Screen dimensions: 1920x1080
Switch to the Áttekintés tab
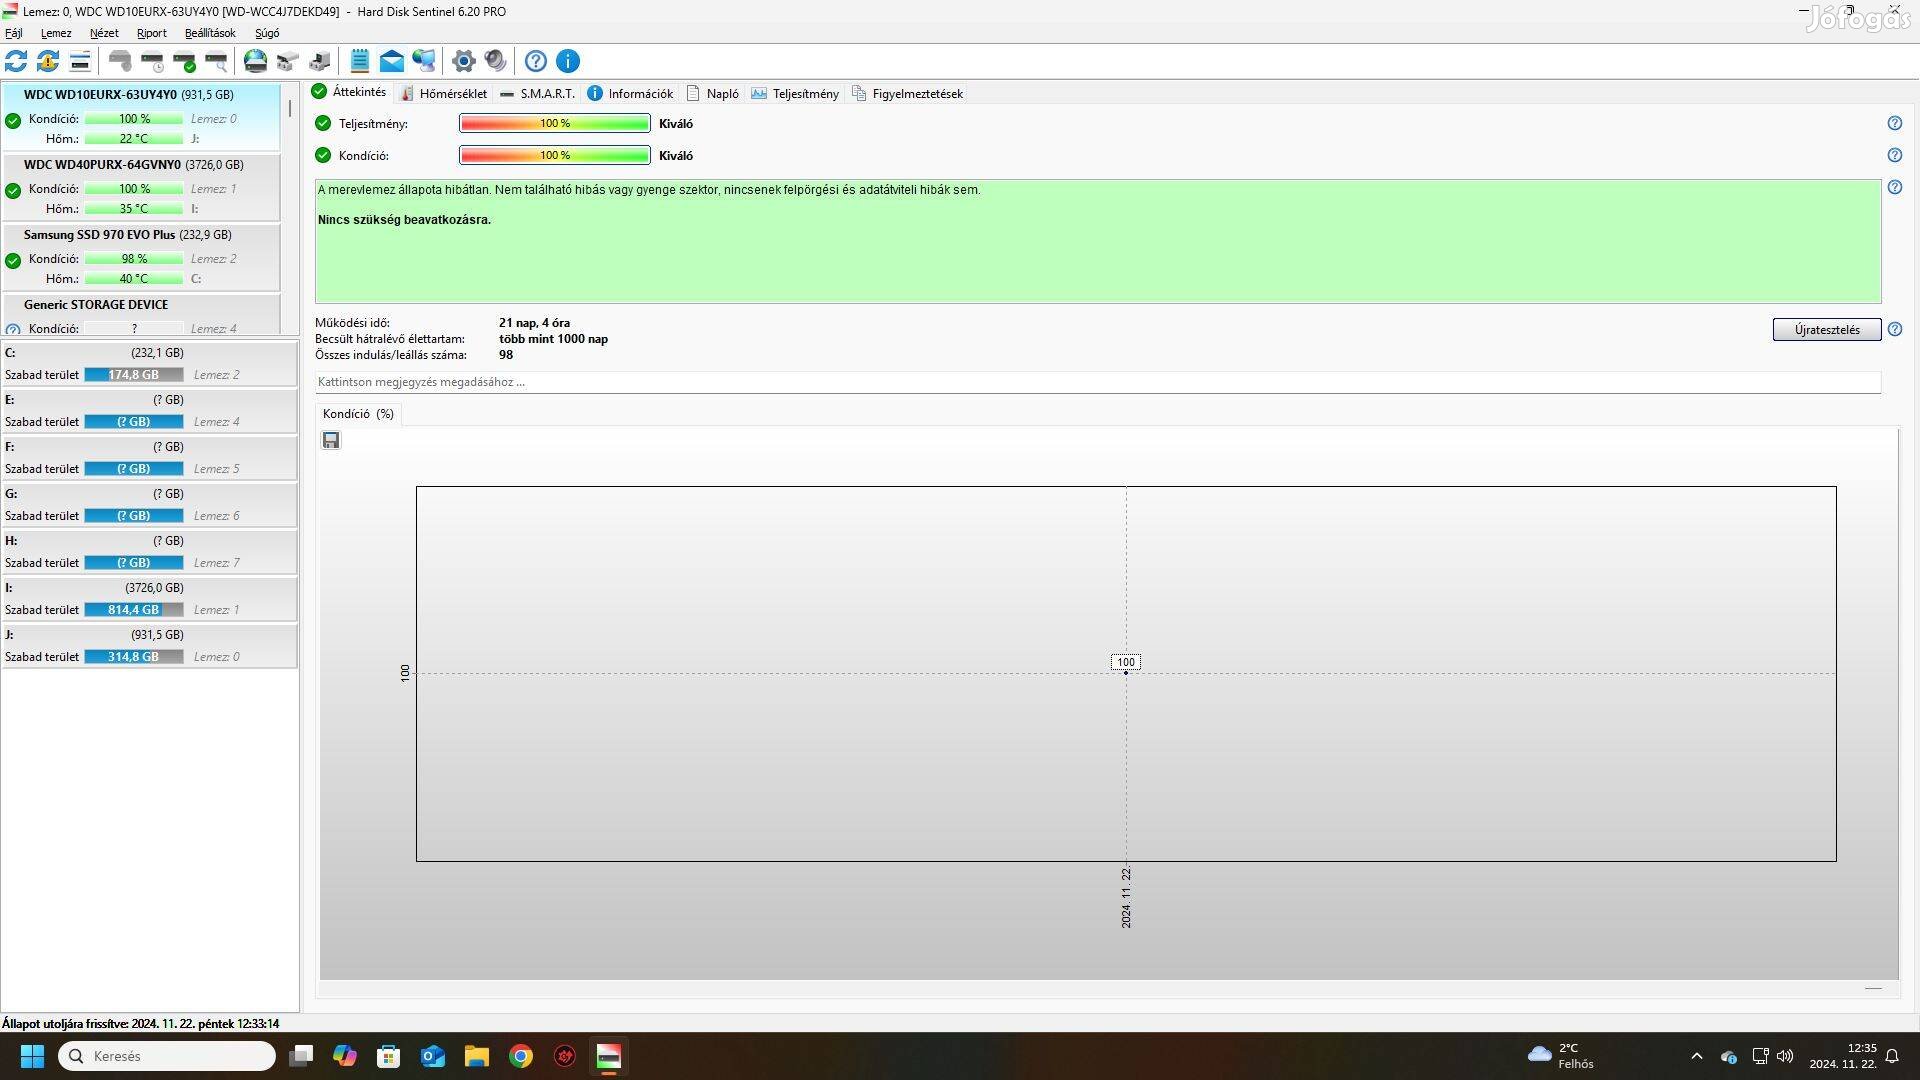349,92
